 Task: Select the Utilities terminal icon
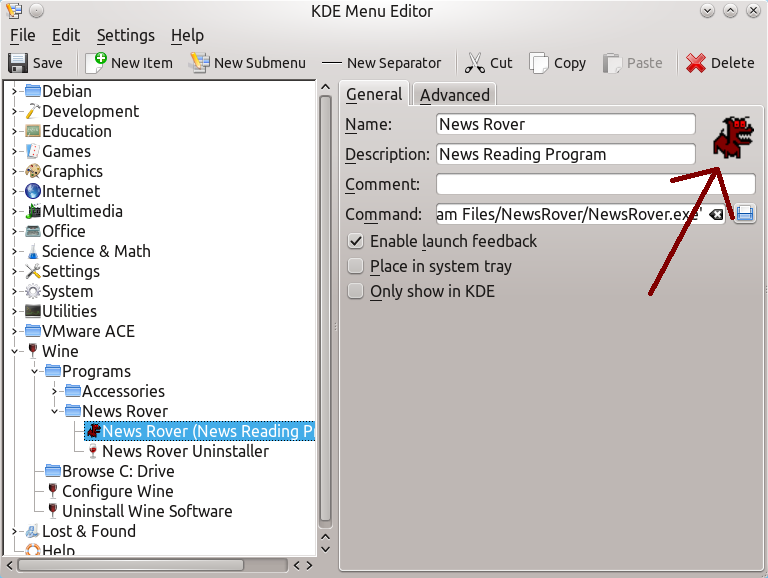[33, 311]
